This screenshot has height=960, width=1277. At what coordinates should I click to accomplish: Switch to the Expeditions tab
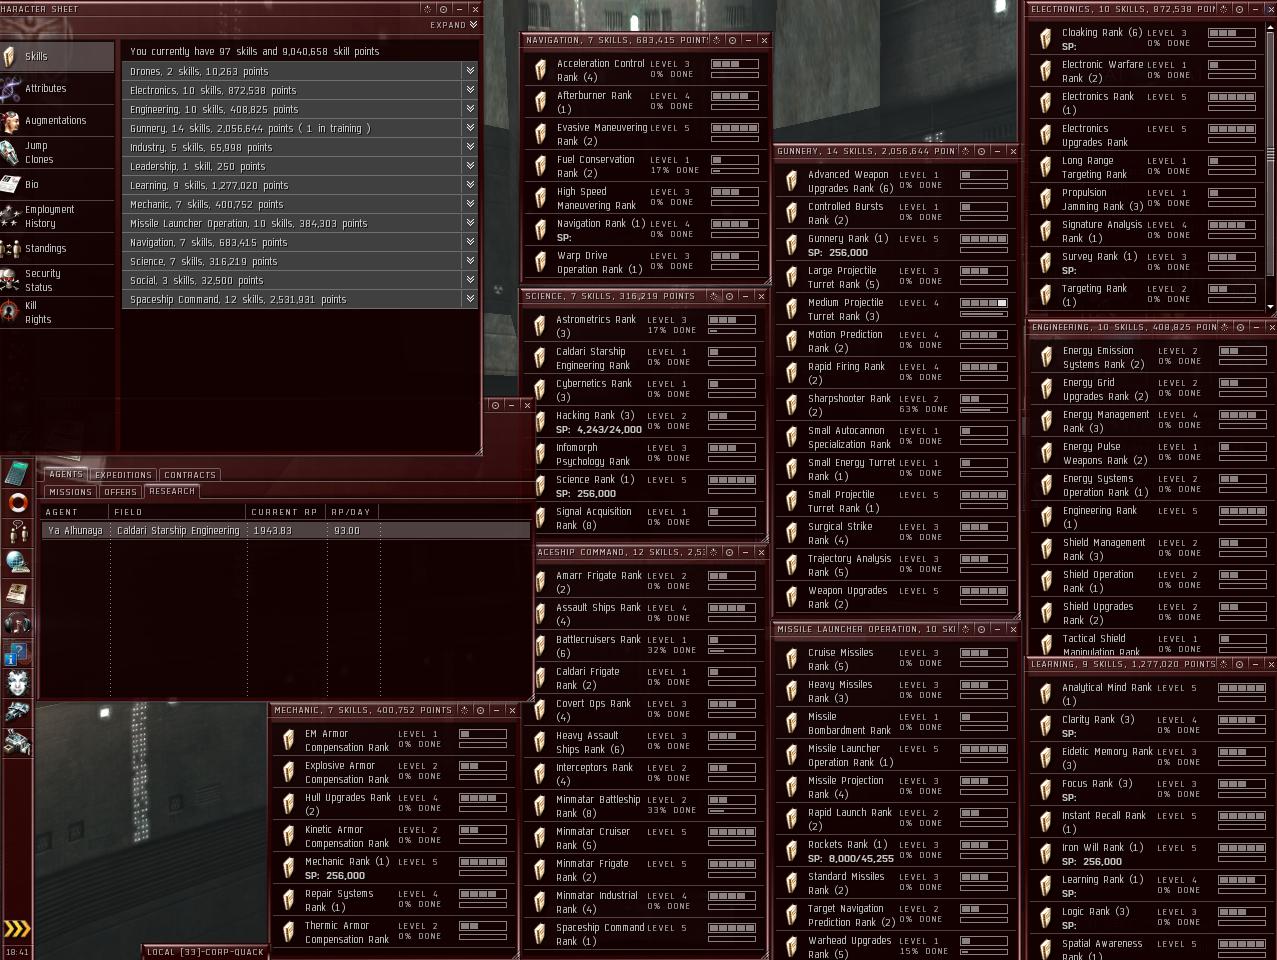(123, 475)
